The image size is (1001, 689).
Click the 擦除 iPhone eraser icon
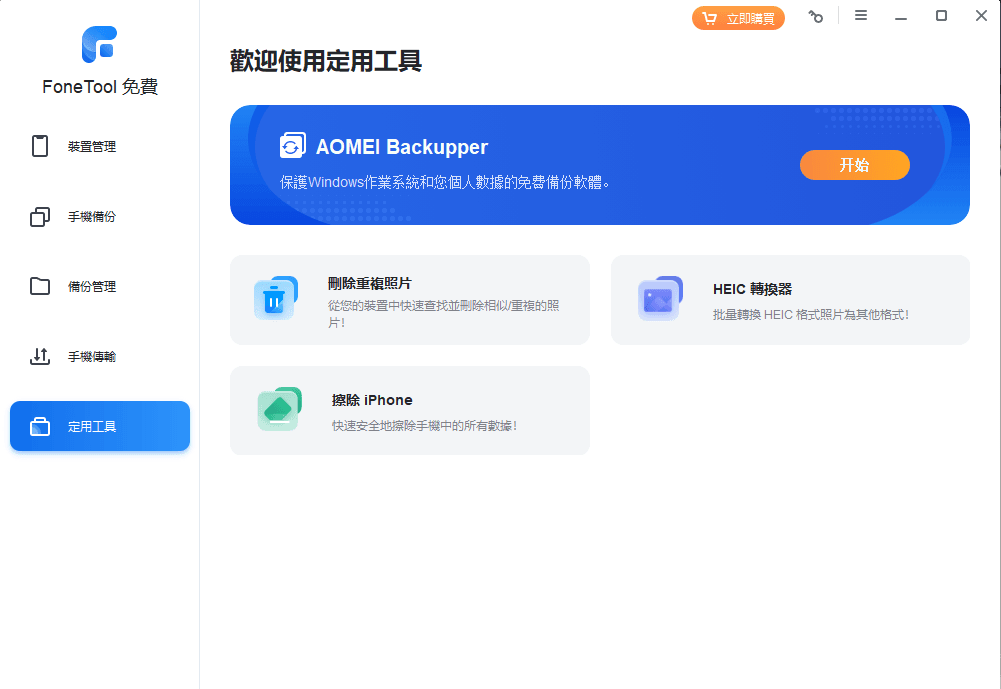click(280, 409)
